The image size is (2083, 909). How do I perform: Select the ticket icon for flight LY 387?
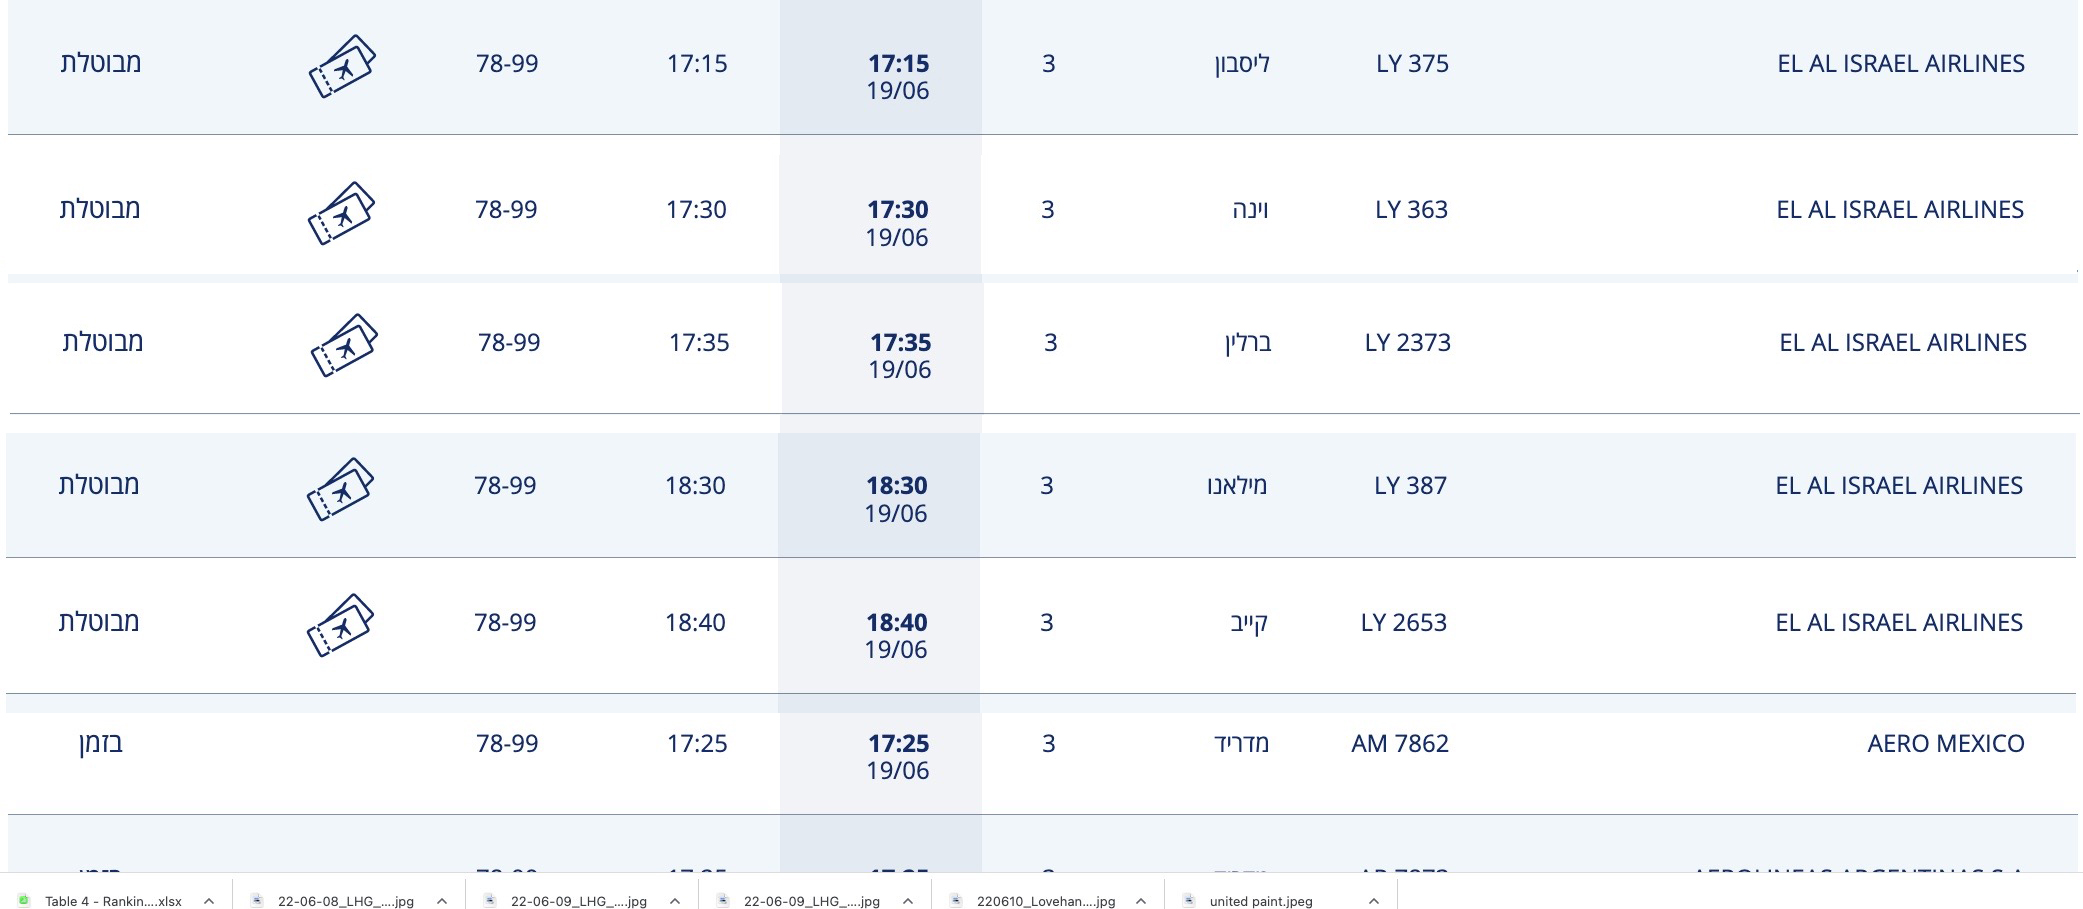[340, 489]
